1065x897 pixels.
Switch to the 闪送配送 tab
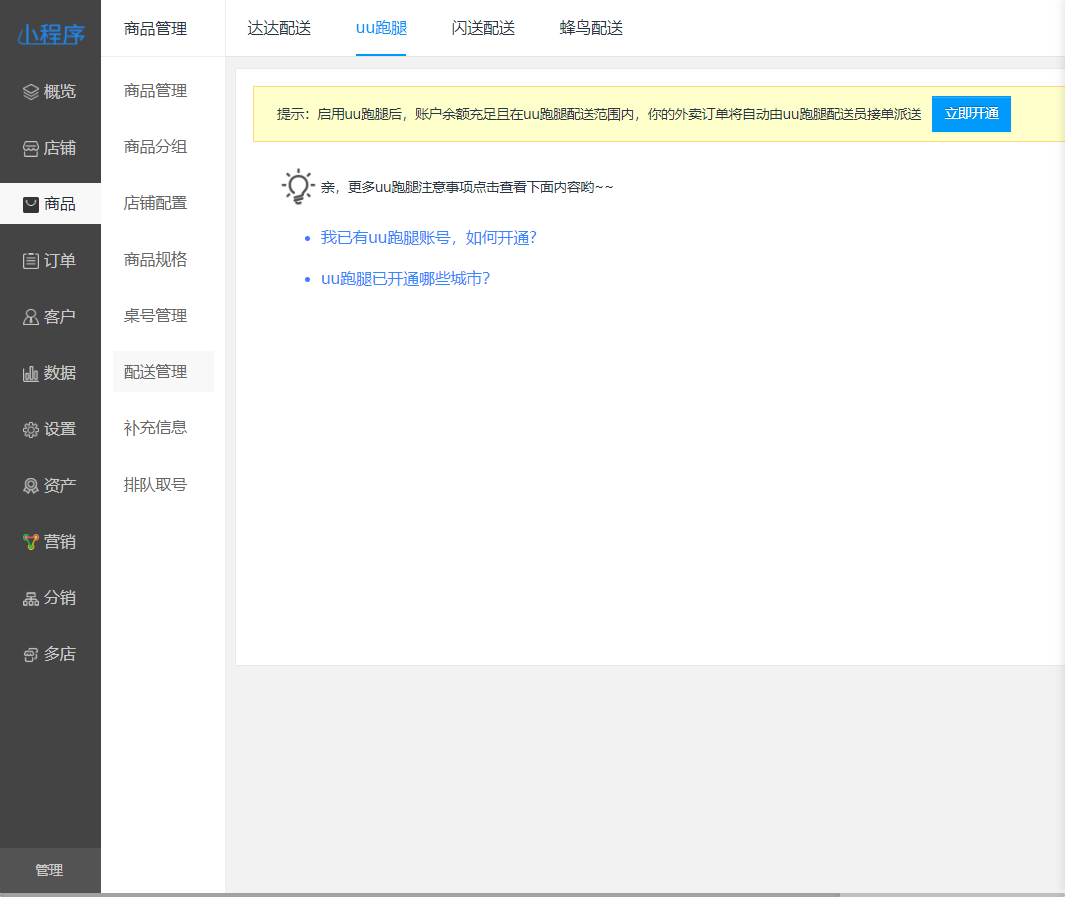coord(483,28)
